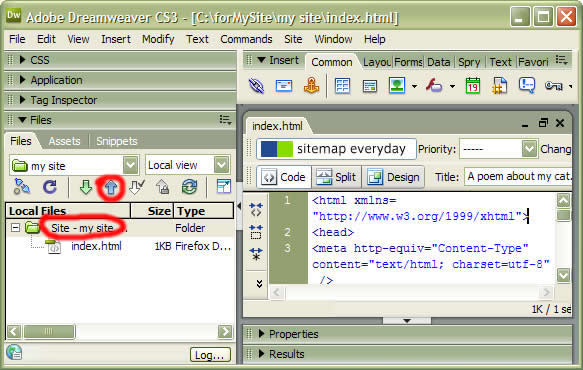583x370 pixels.
Task: Open the Commands menu
Action: point(246,39)
